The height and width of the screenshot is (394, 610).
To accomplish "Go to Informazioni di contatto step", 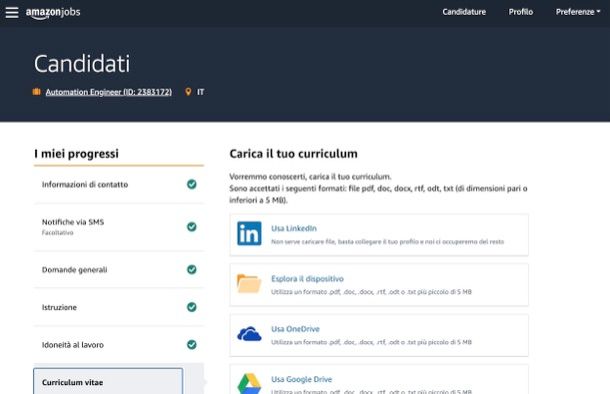I will point(119,184).
